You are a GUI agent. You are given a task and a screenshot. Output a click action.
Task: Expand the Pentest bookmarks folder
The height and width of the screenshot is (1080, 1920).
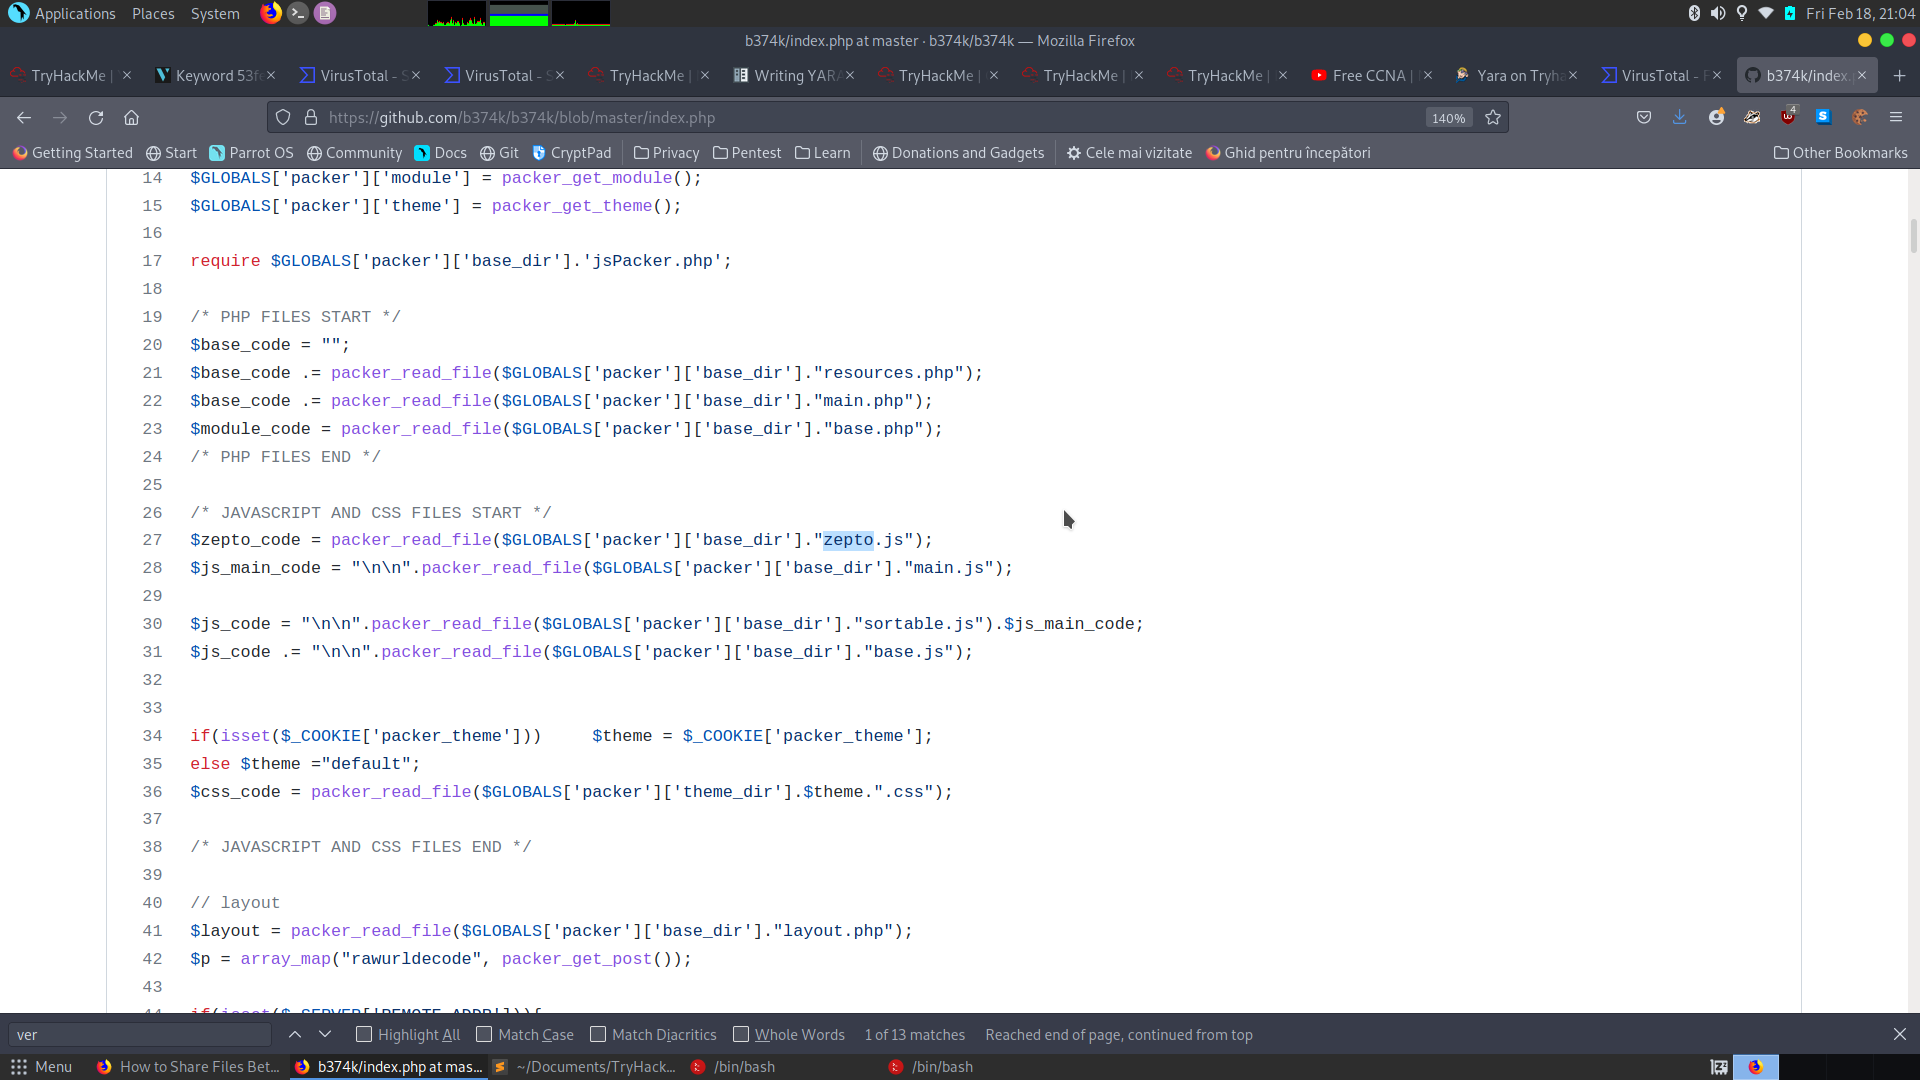pos(746,153)
